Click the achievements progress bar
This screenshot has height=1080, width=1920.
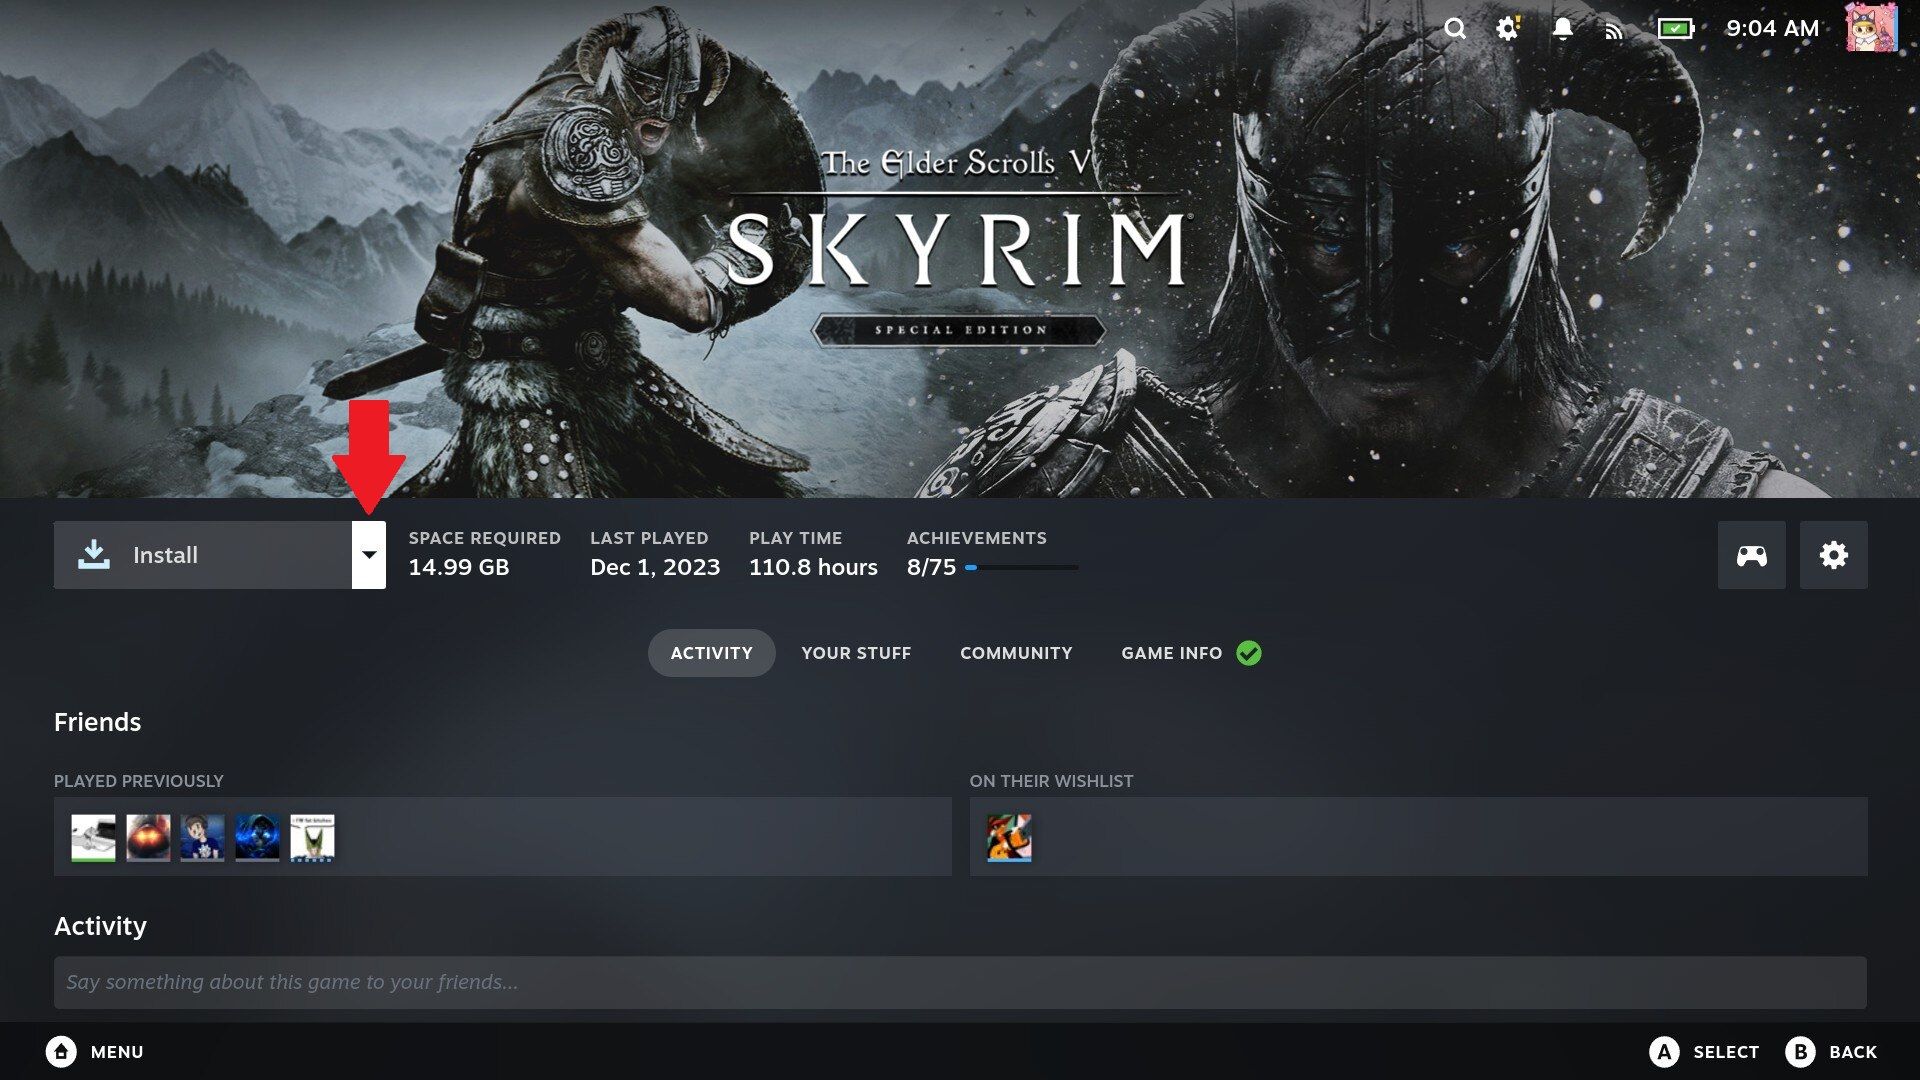click(x=1020, y=566)
